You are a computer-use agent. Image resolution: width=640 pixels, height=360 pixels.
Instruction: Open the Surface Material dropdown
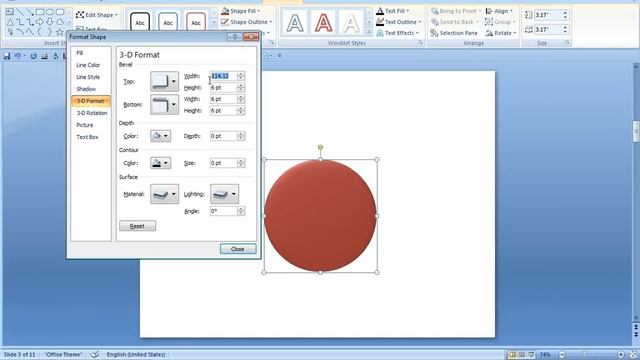pyautogui.click(x=164, y=194)
